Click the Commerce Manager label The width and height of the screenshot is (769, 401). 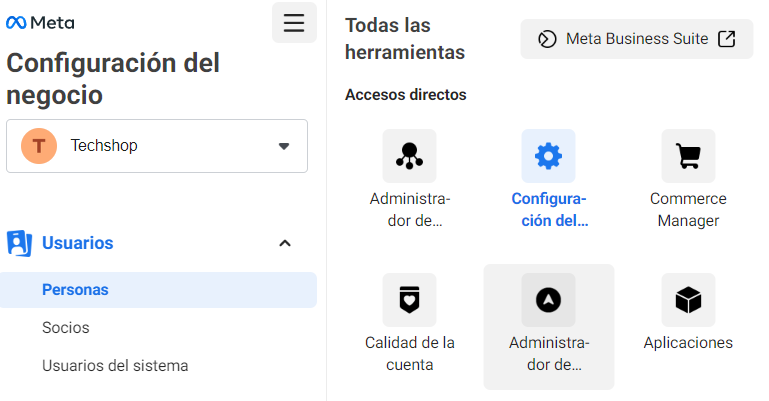[x=689, y=209]
